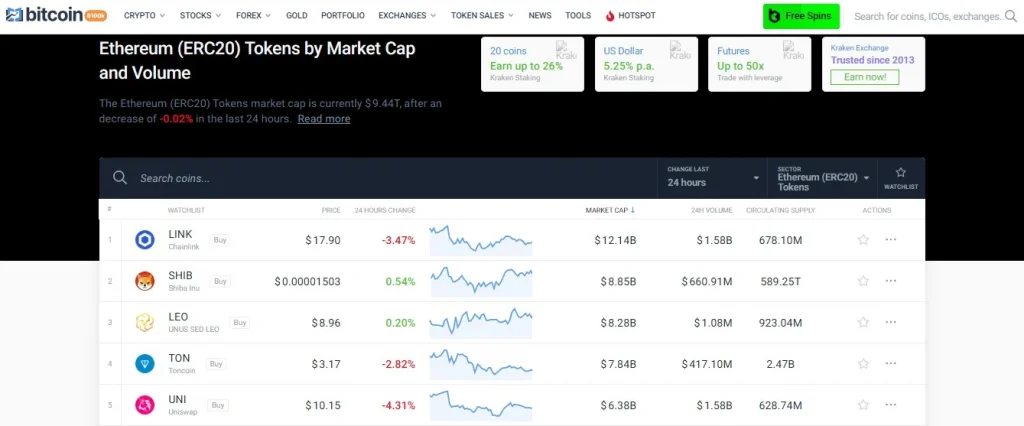Open the Sector Ethereum (ERC20) Tokens dropdown

(x=823, y=178)
